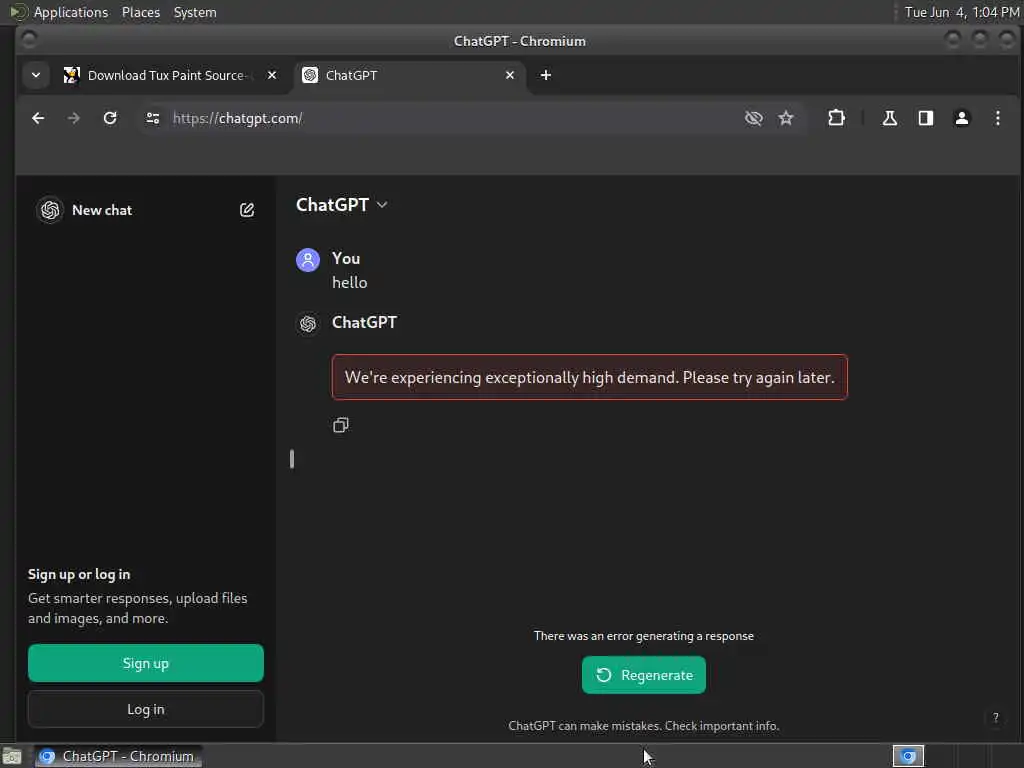Toggle the browser side panel
The height and width of the screenshot is (768, 1024).
(x=925, y=118)
